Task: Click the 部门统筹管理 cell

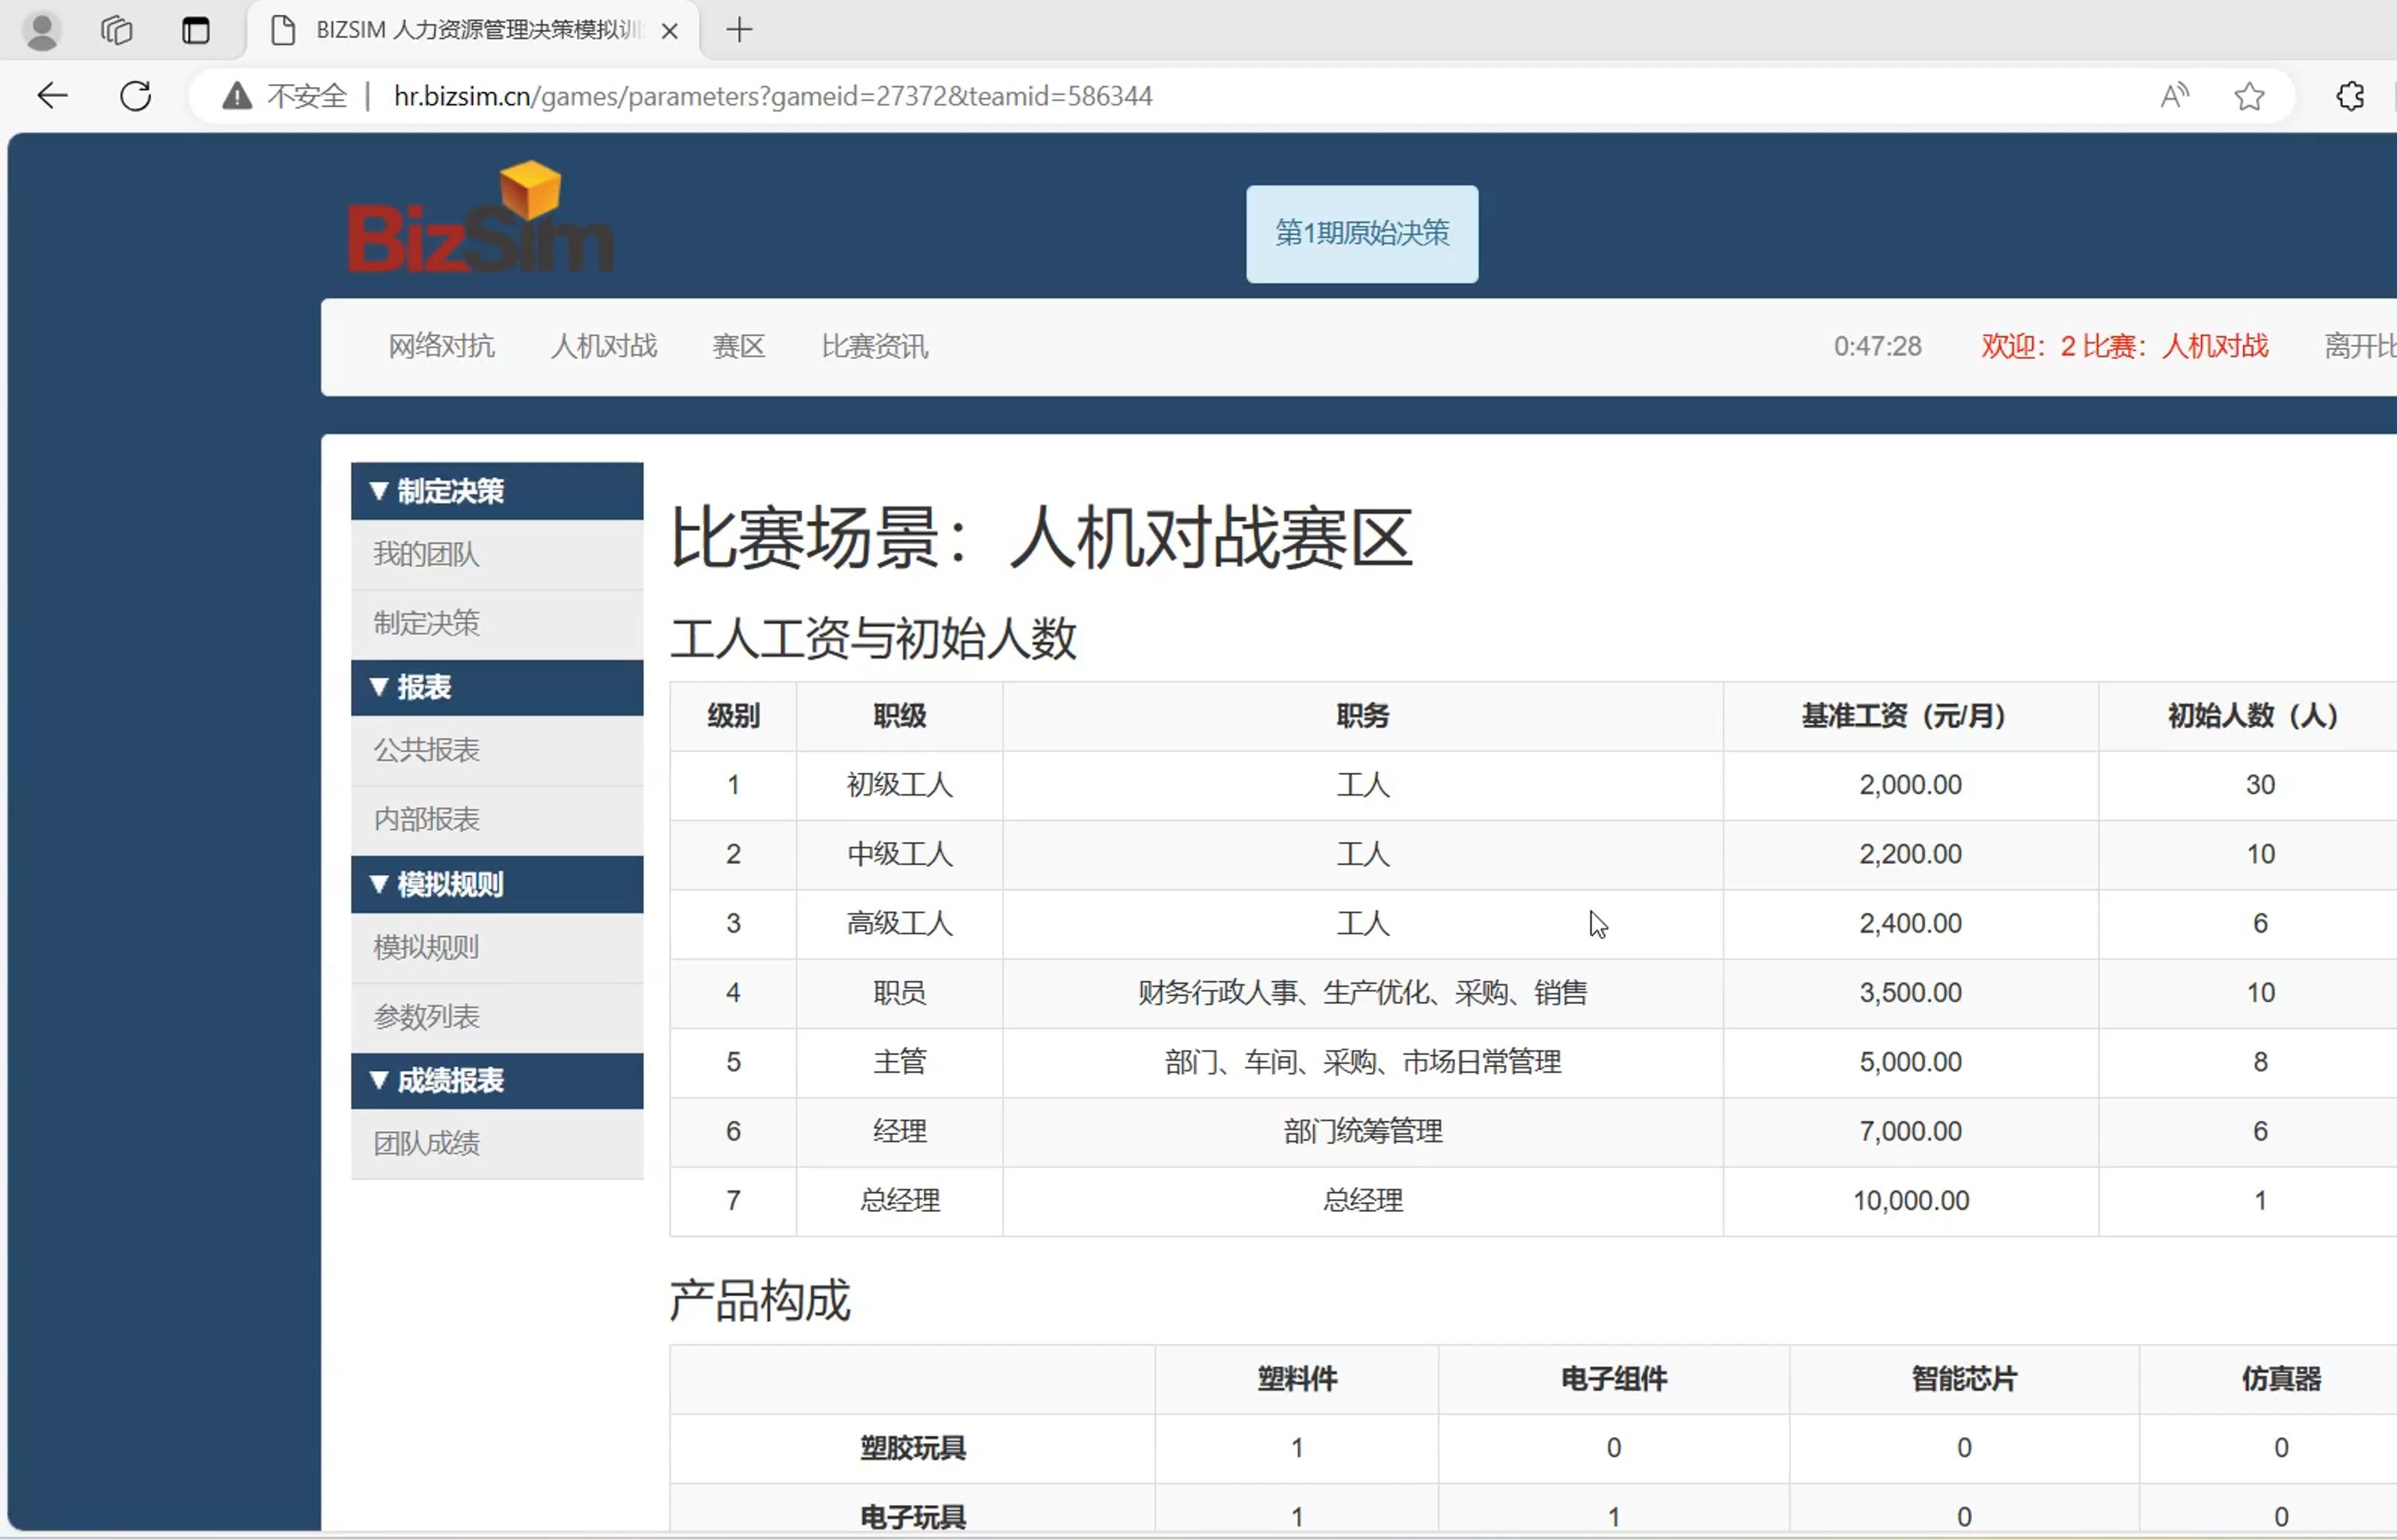Action: coord(1362,1131)
